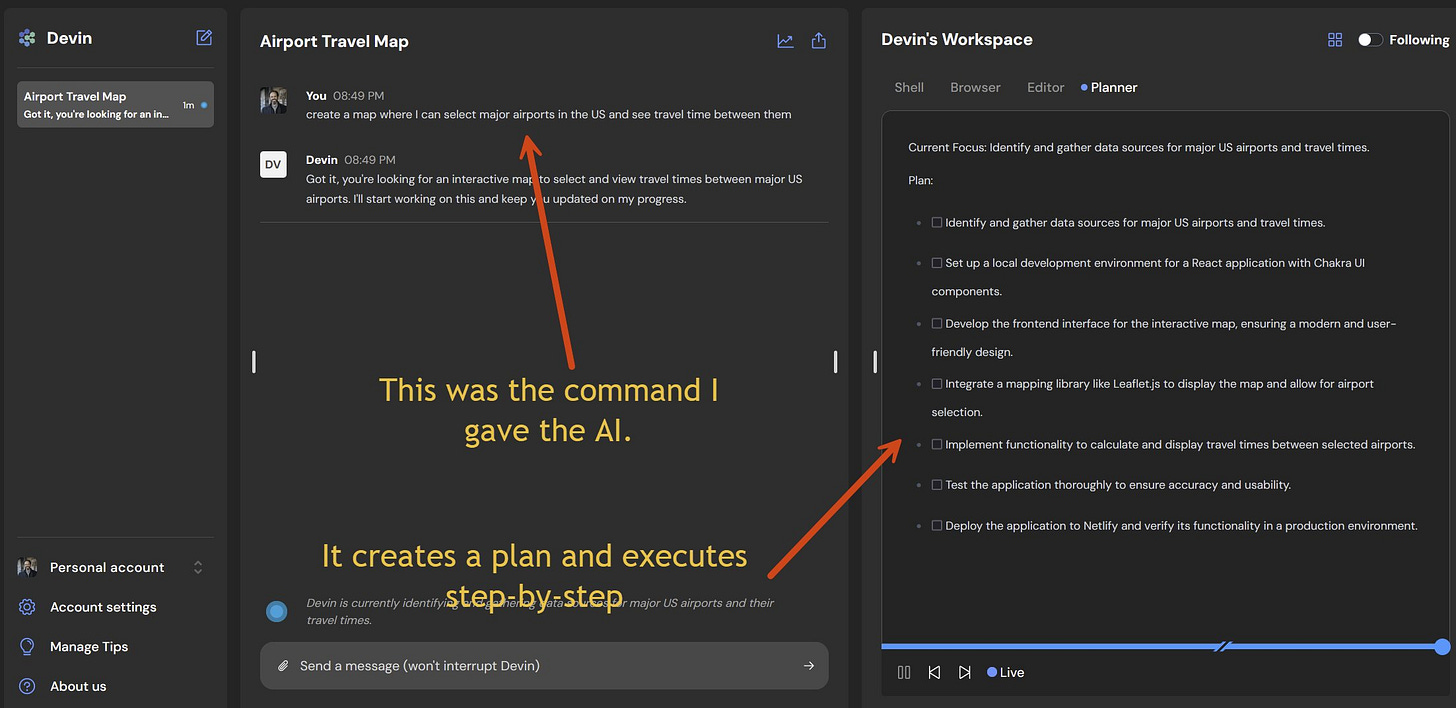Toggle the Following switch
Screen dimensions: 1456x708
1370,40
